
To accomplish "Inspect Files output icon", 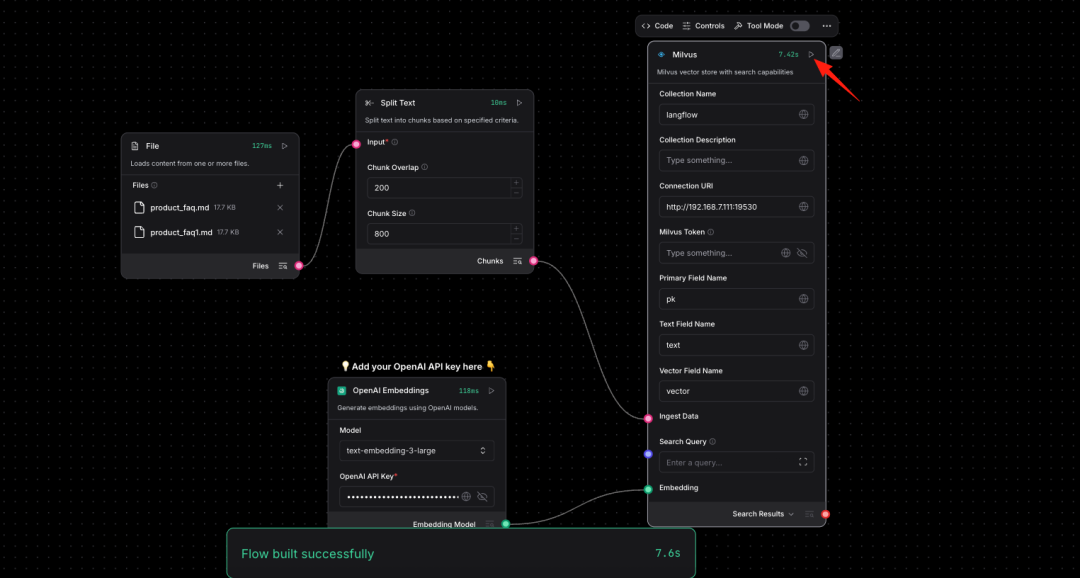I will (x=282, y=266).
